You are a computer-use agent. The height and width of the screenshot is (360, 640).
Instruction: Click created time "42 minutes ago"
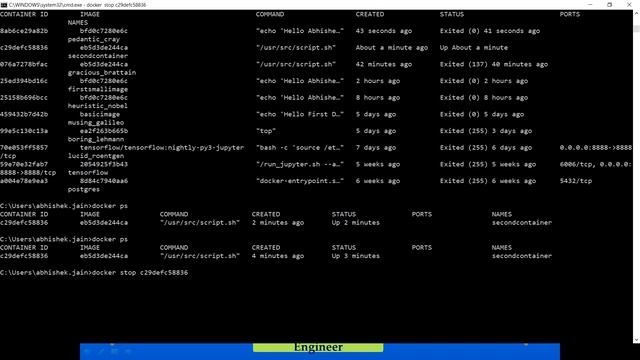[384, 64]
